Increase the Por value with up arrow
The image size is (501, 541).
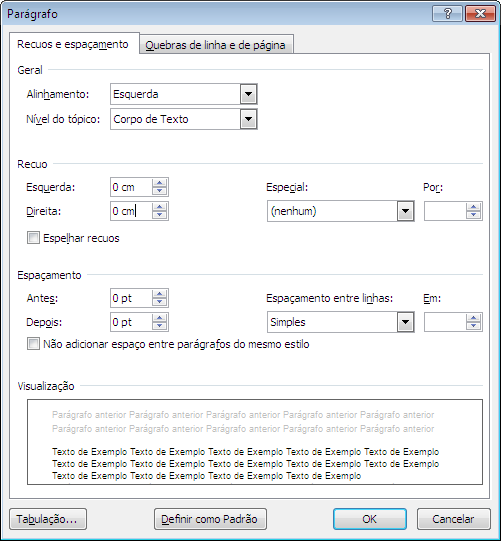click(x=473, y=207)
